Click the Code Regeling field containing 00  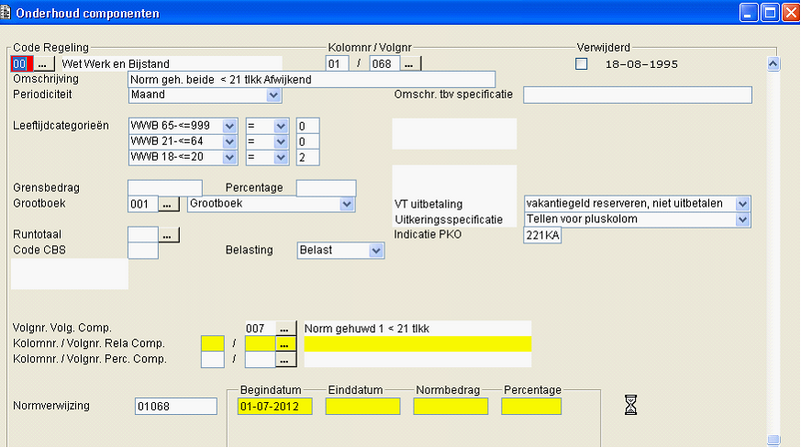click(21, 64)
